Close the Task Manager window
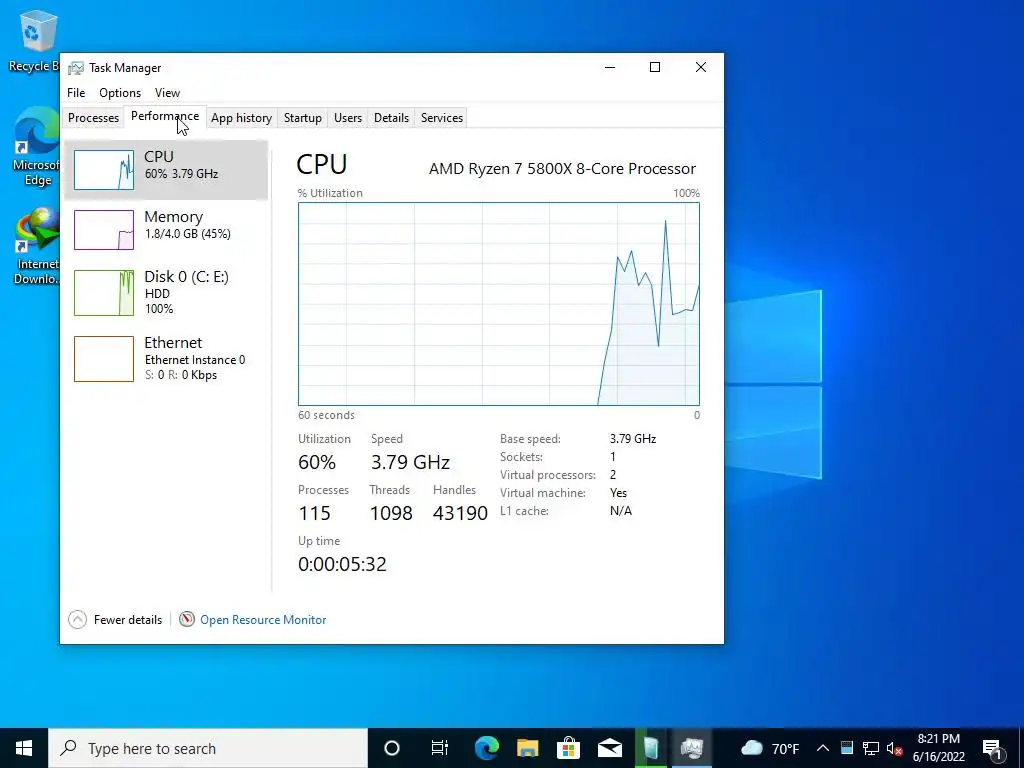Viewport: 1024px width, 768px height. pos(701,67)
